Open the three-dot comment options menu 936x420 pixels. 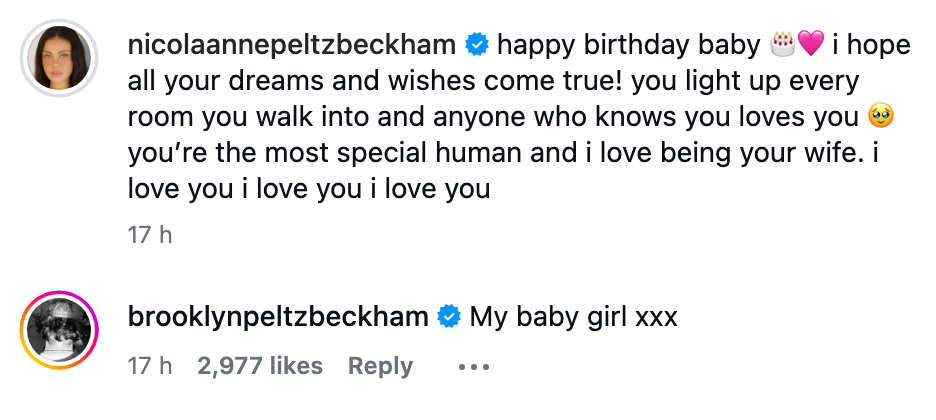pyautogui.click(x=474, y=367)
